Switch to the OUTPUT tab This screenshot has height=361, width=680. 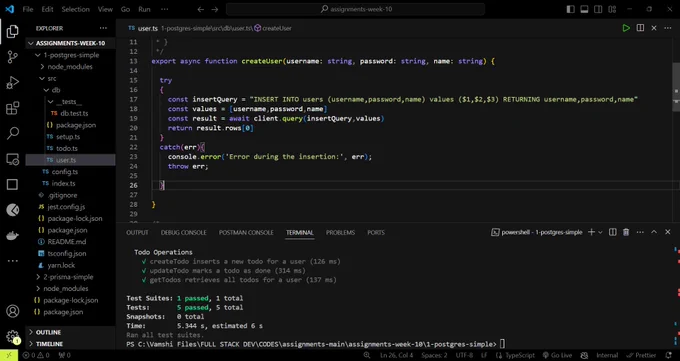[x=137, y=233]
